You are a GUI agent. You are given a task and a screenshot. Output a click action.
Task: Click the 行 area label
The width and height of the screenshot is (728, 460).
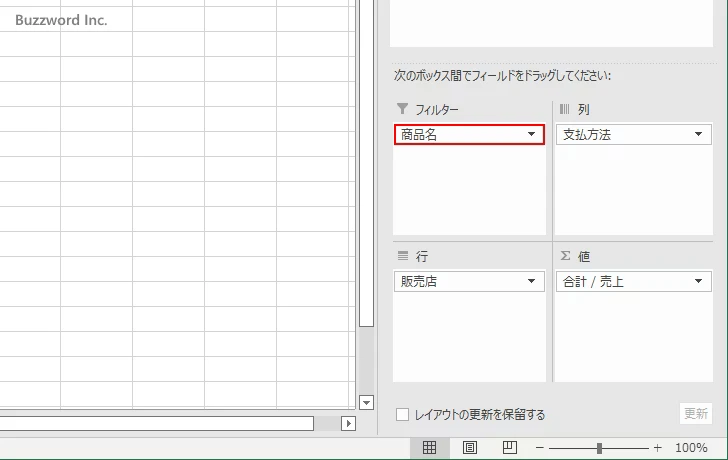[422, 256]
